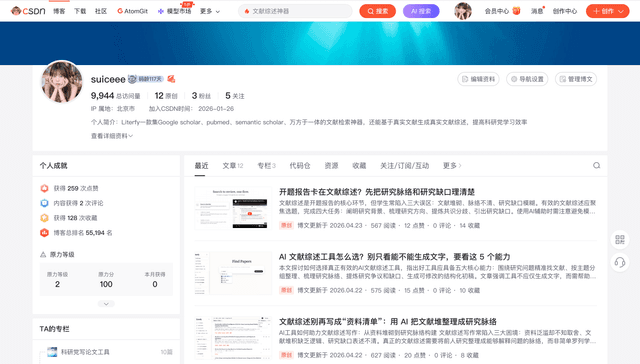
Task: Open the 科研党写论文工具 column
Action: click(x=85, y=352)
